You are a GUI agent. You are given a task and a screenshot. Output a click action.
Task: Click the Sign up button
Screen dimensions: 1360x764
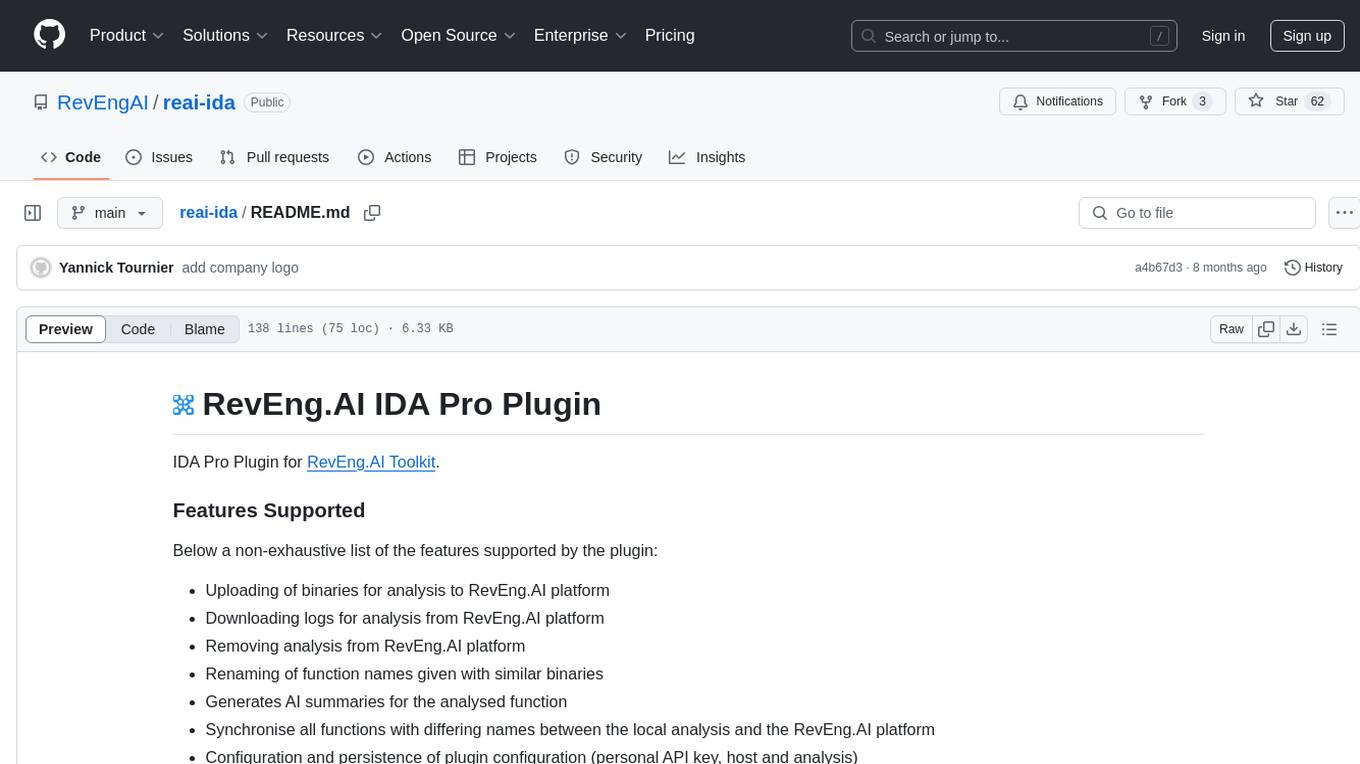[1307, 36]
